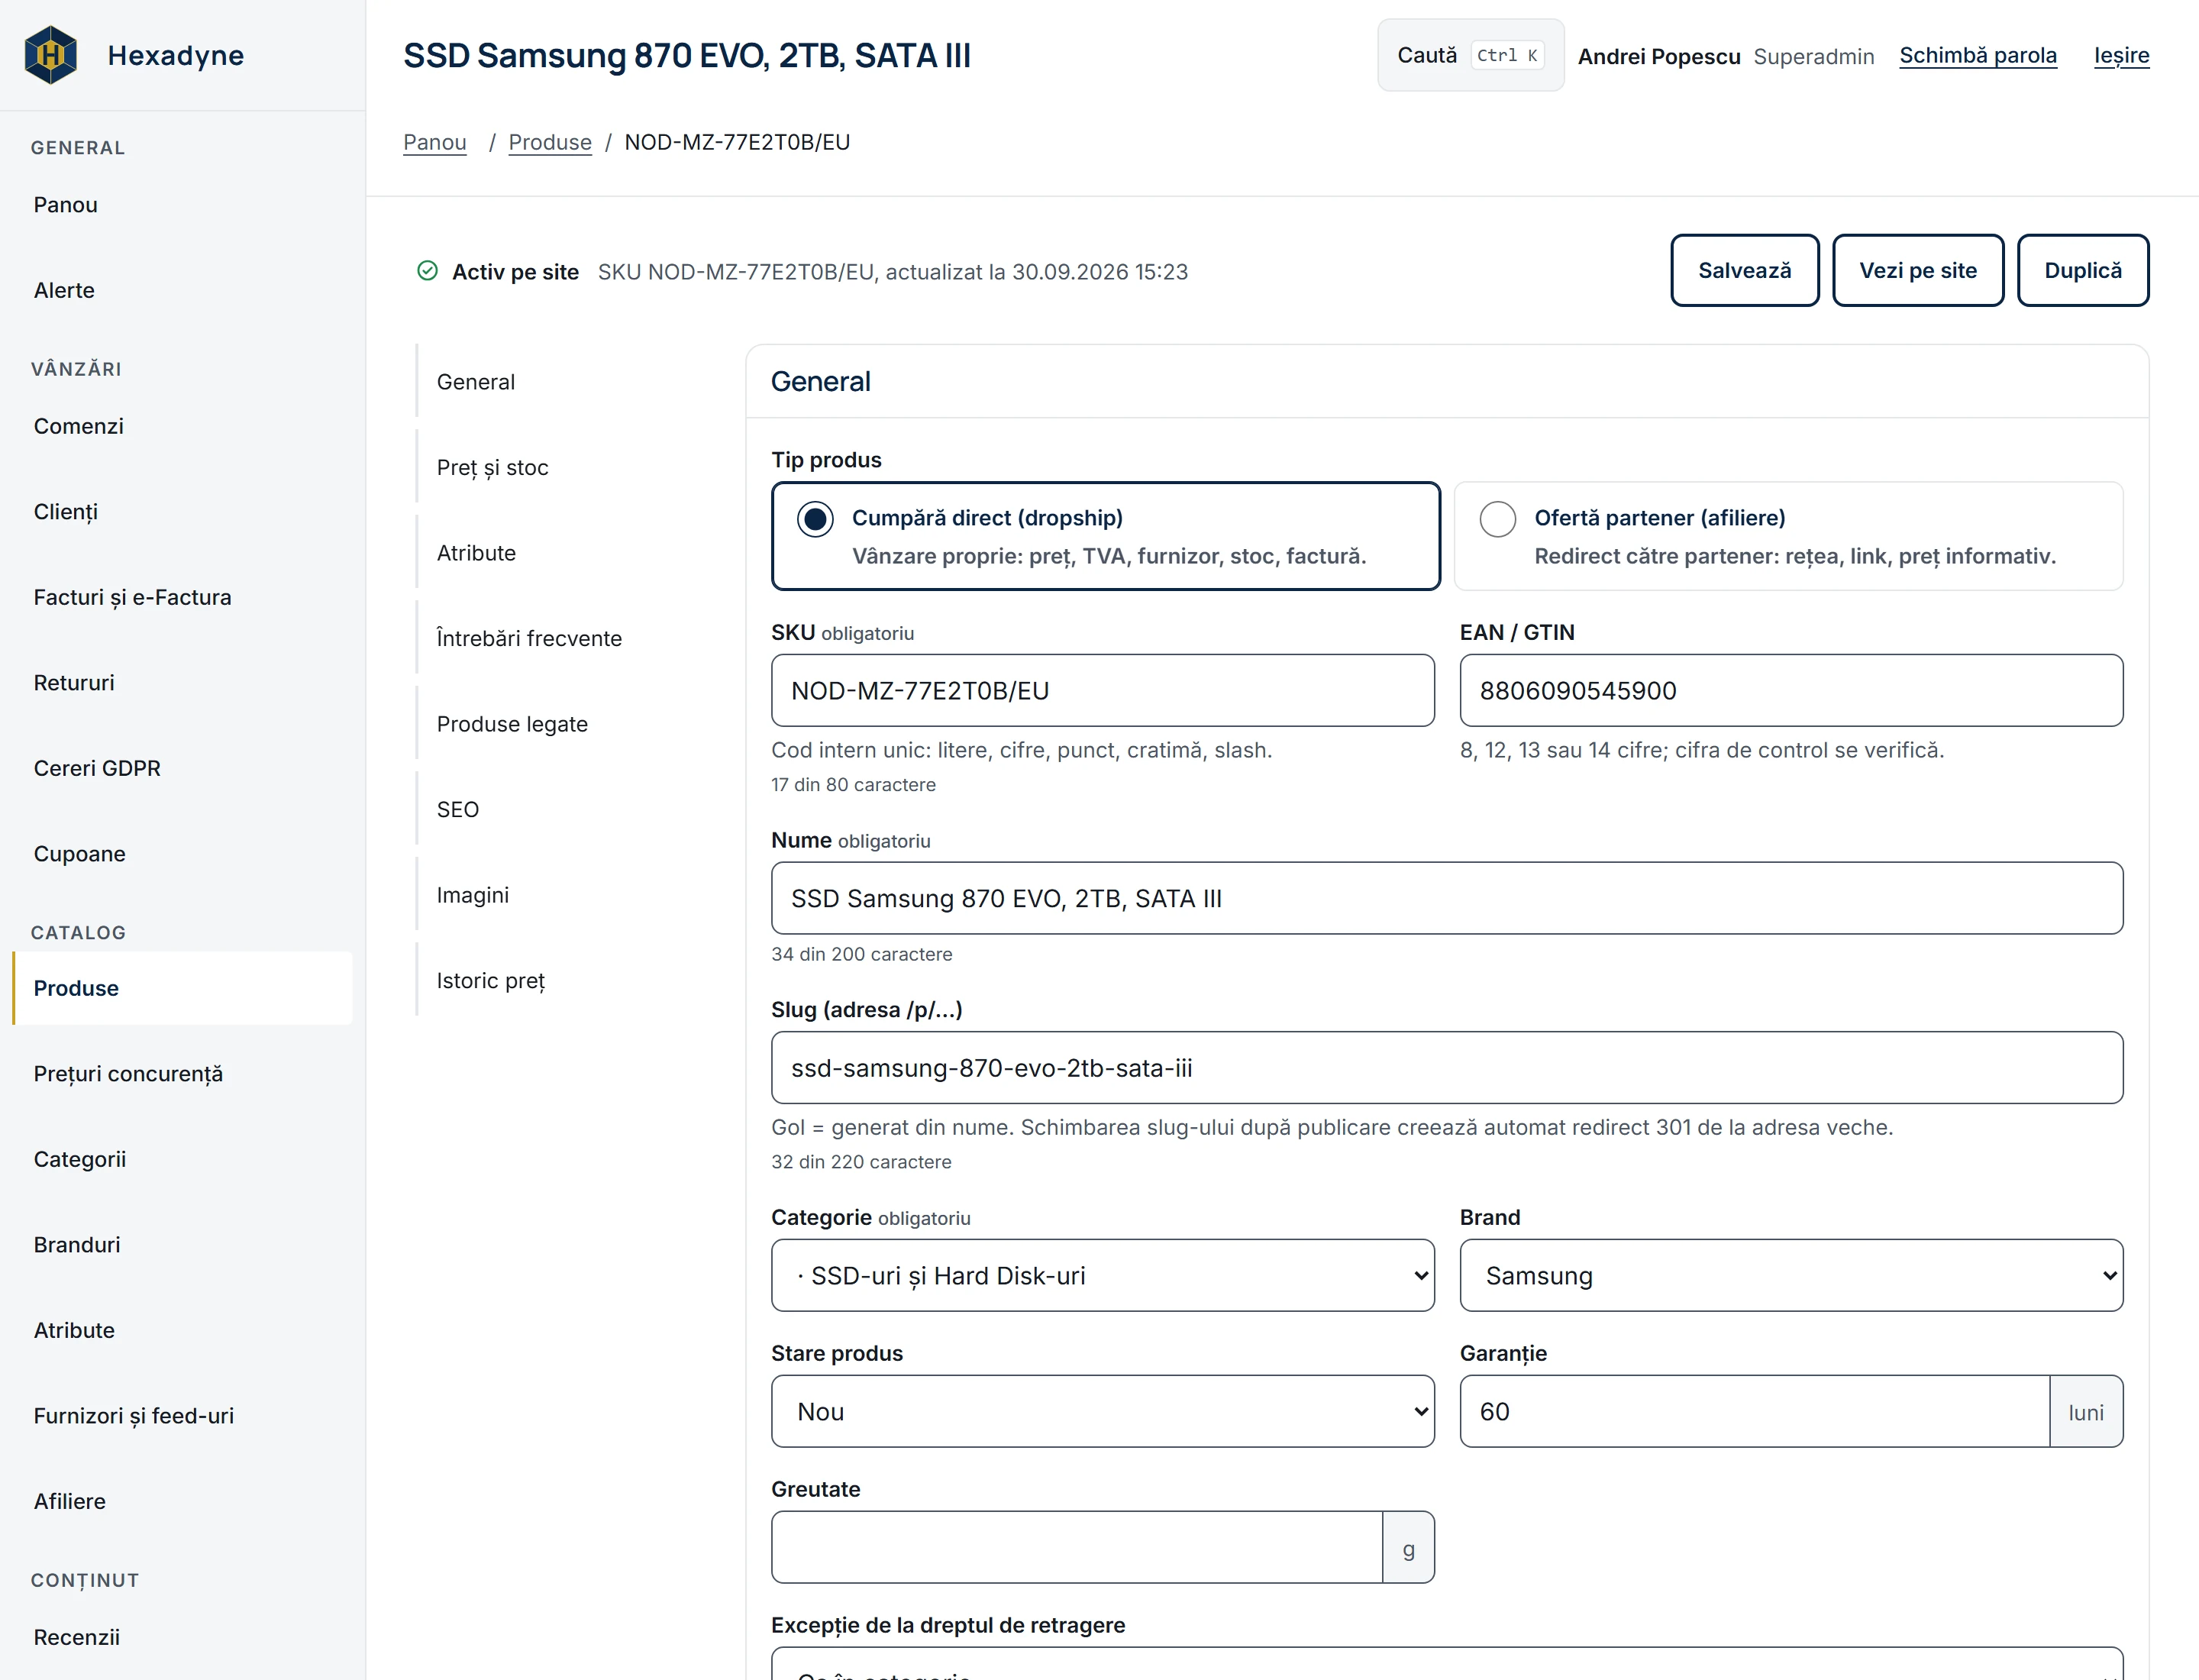The width and height of the screenshot is (2199, 1680).
Task: Select Ofertă partener (afiliere) radio button
Action: pyautogui.click(x=1497, y=518)
